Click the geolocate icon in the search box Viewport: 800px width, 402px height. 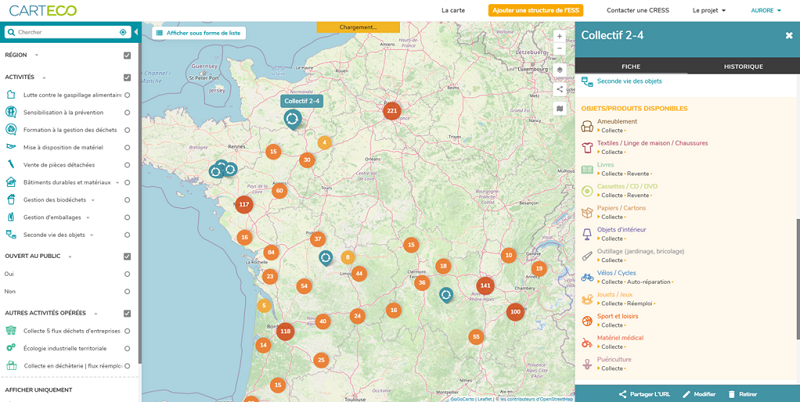coord(123,32)
